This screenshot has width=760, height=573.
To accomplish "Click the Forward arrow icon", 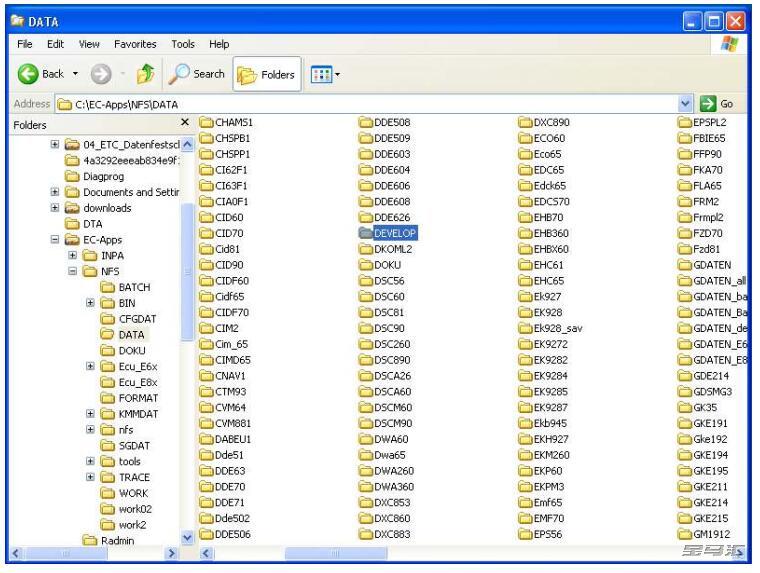I will pyautogui.click(x=101, y=74).
